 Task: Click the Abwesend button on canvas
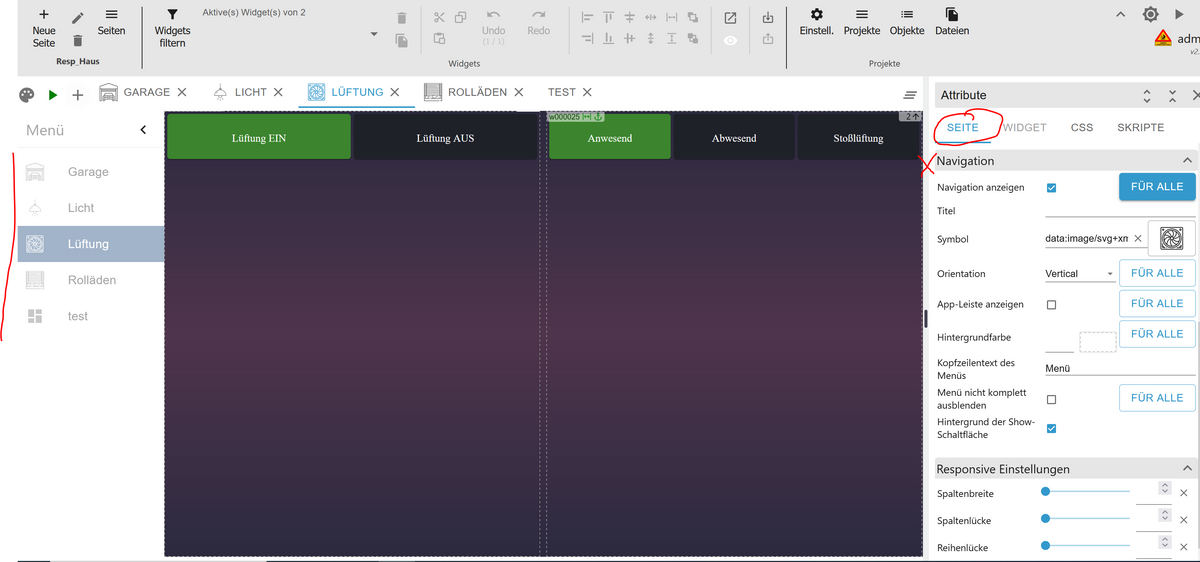pyautogui.click(x=734, y=137)
